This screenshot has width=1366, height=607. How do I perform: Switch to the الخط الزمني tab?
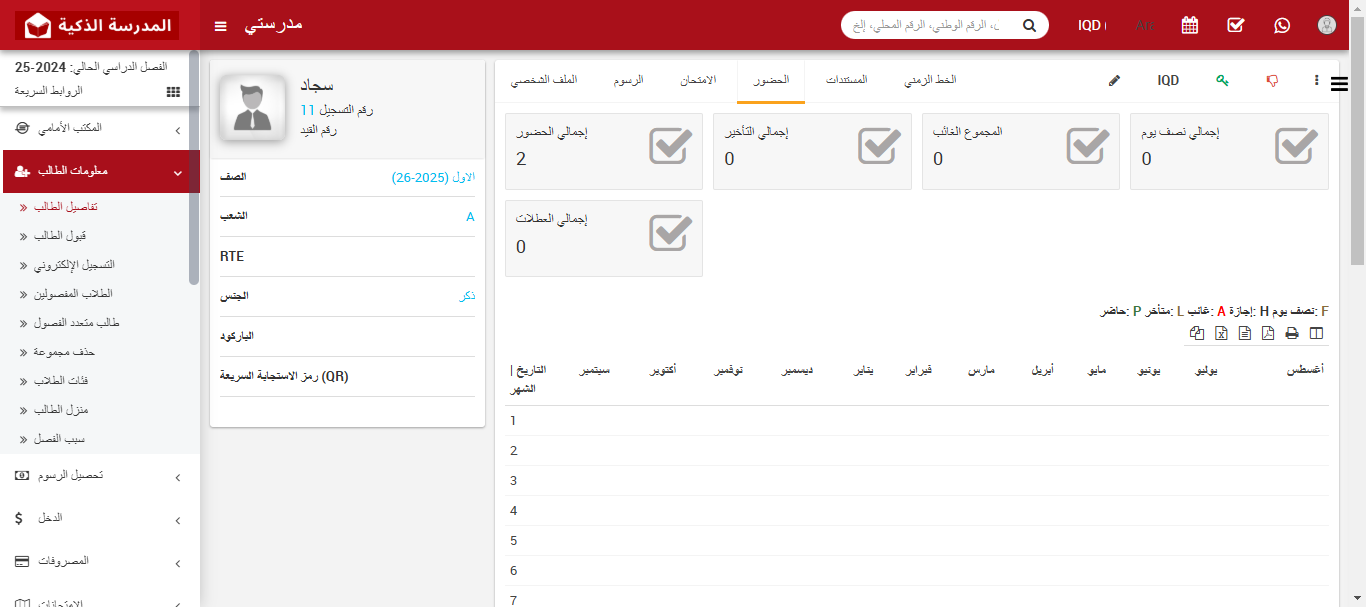[x=930, y=80]
